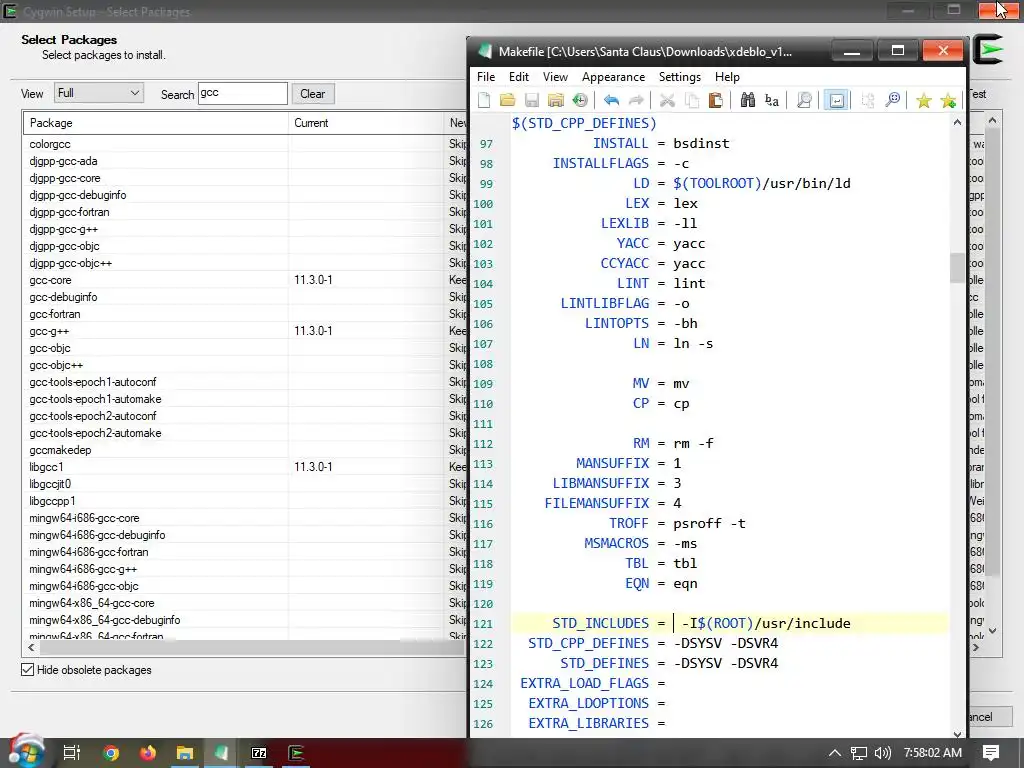This screenshot has width=1024, height=768.
Task: Switch to 7-Zip taskbar icon
Action: coord(259,753)
